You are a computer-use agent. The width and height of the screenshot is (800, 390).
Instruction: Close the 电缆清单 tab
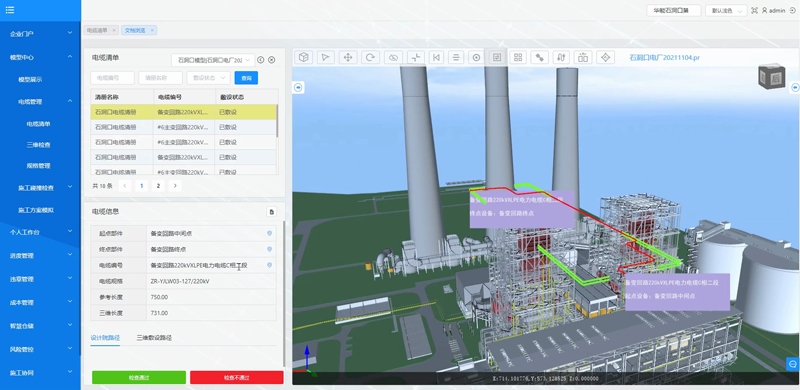(114, 30)
